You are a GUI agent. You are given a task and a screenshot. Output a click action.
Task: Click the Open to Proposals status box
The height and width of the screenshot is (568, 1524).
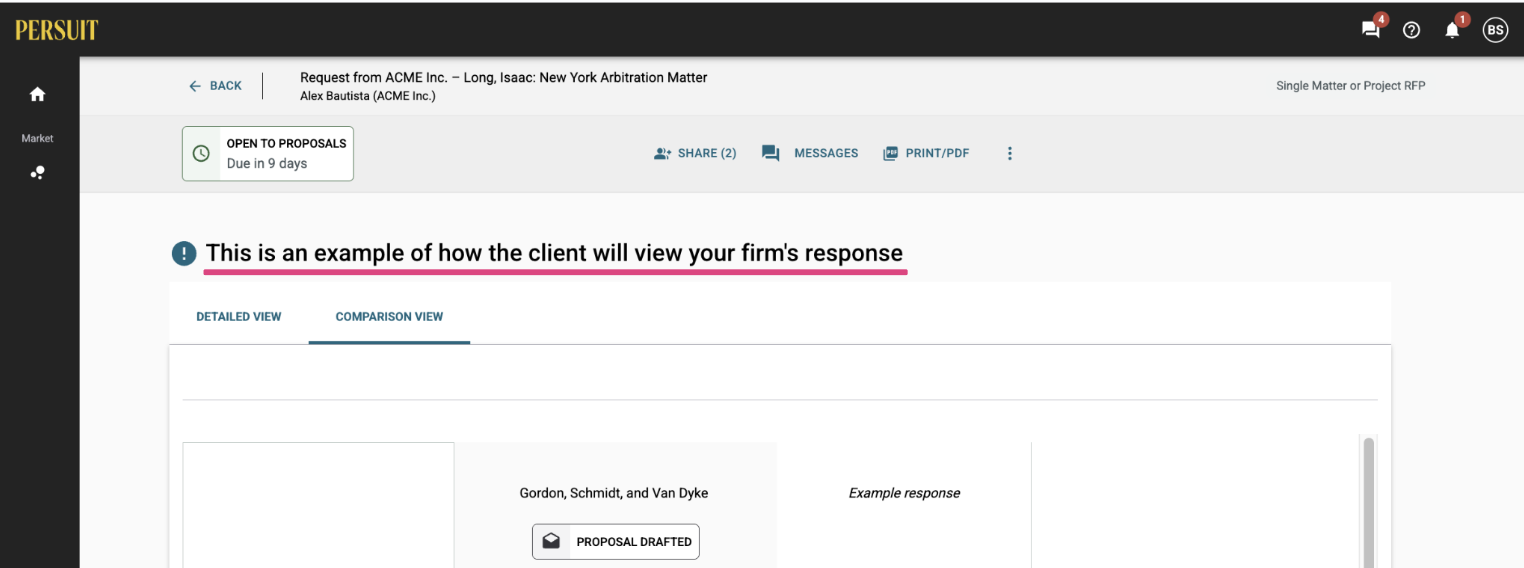[x=268, y=153]
